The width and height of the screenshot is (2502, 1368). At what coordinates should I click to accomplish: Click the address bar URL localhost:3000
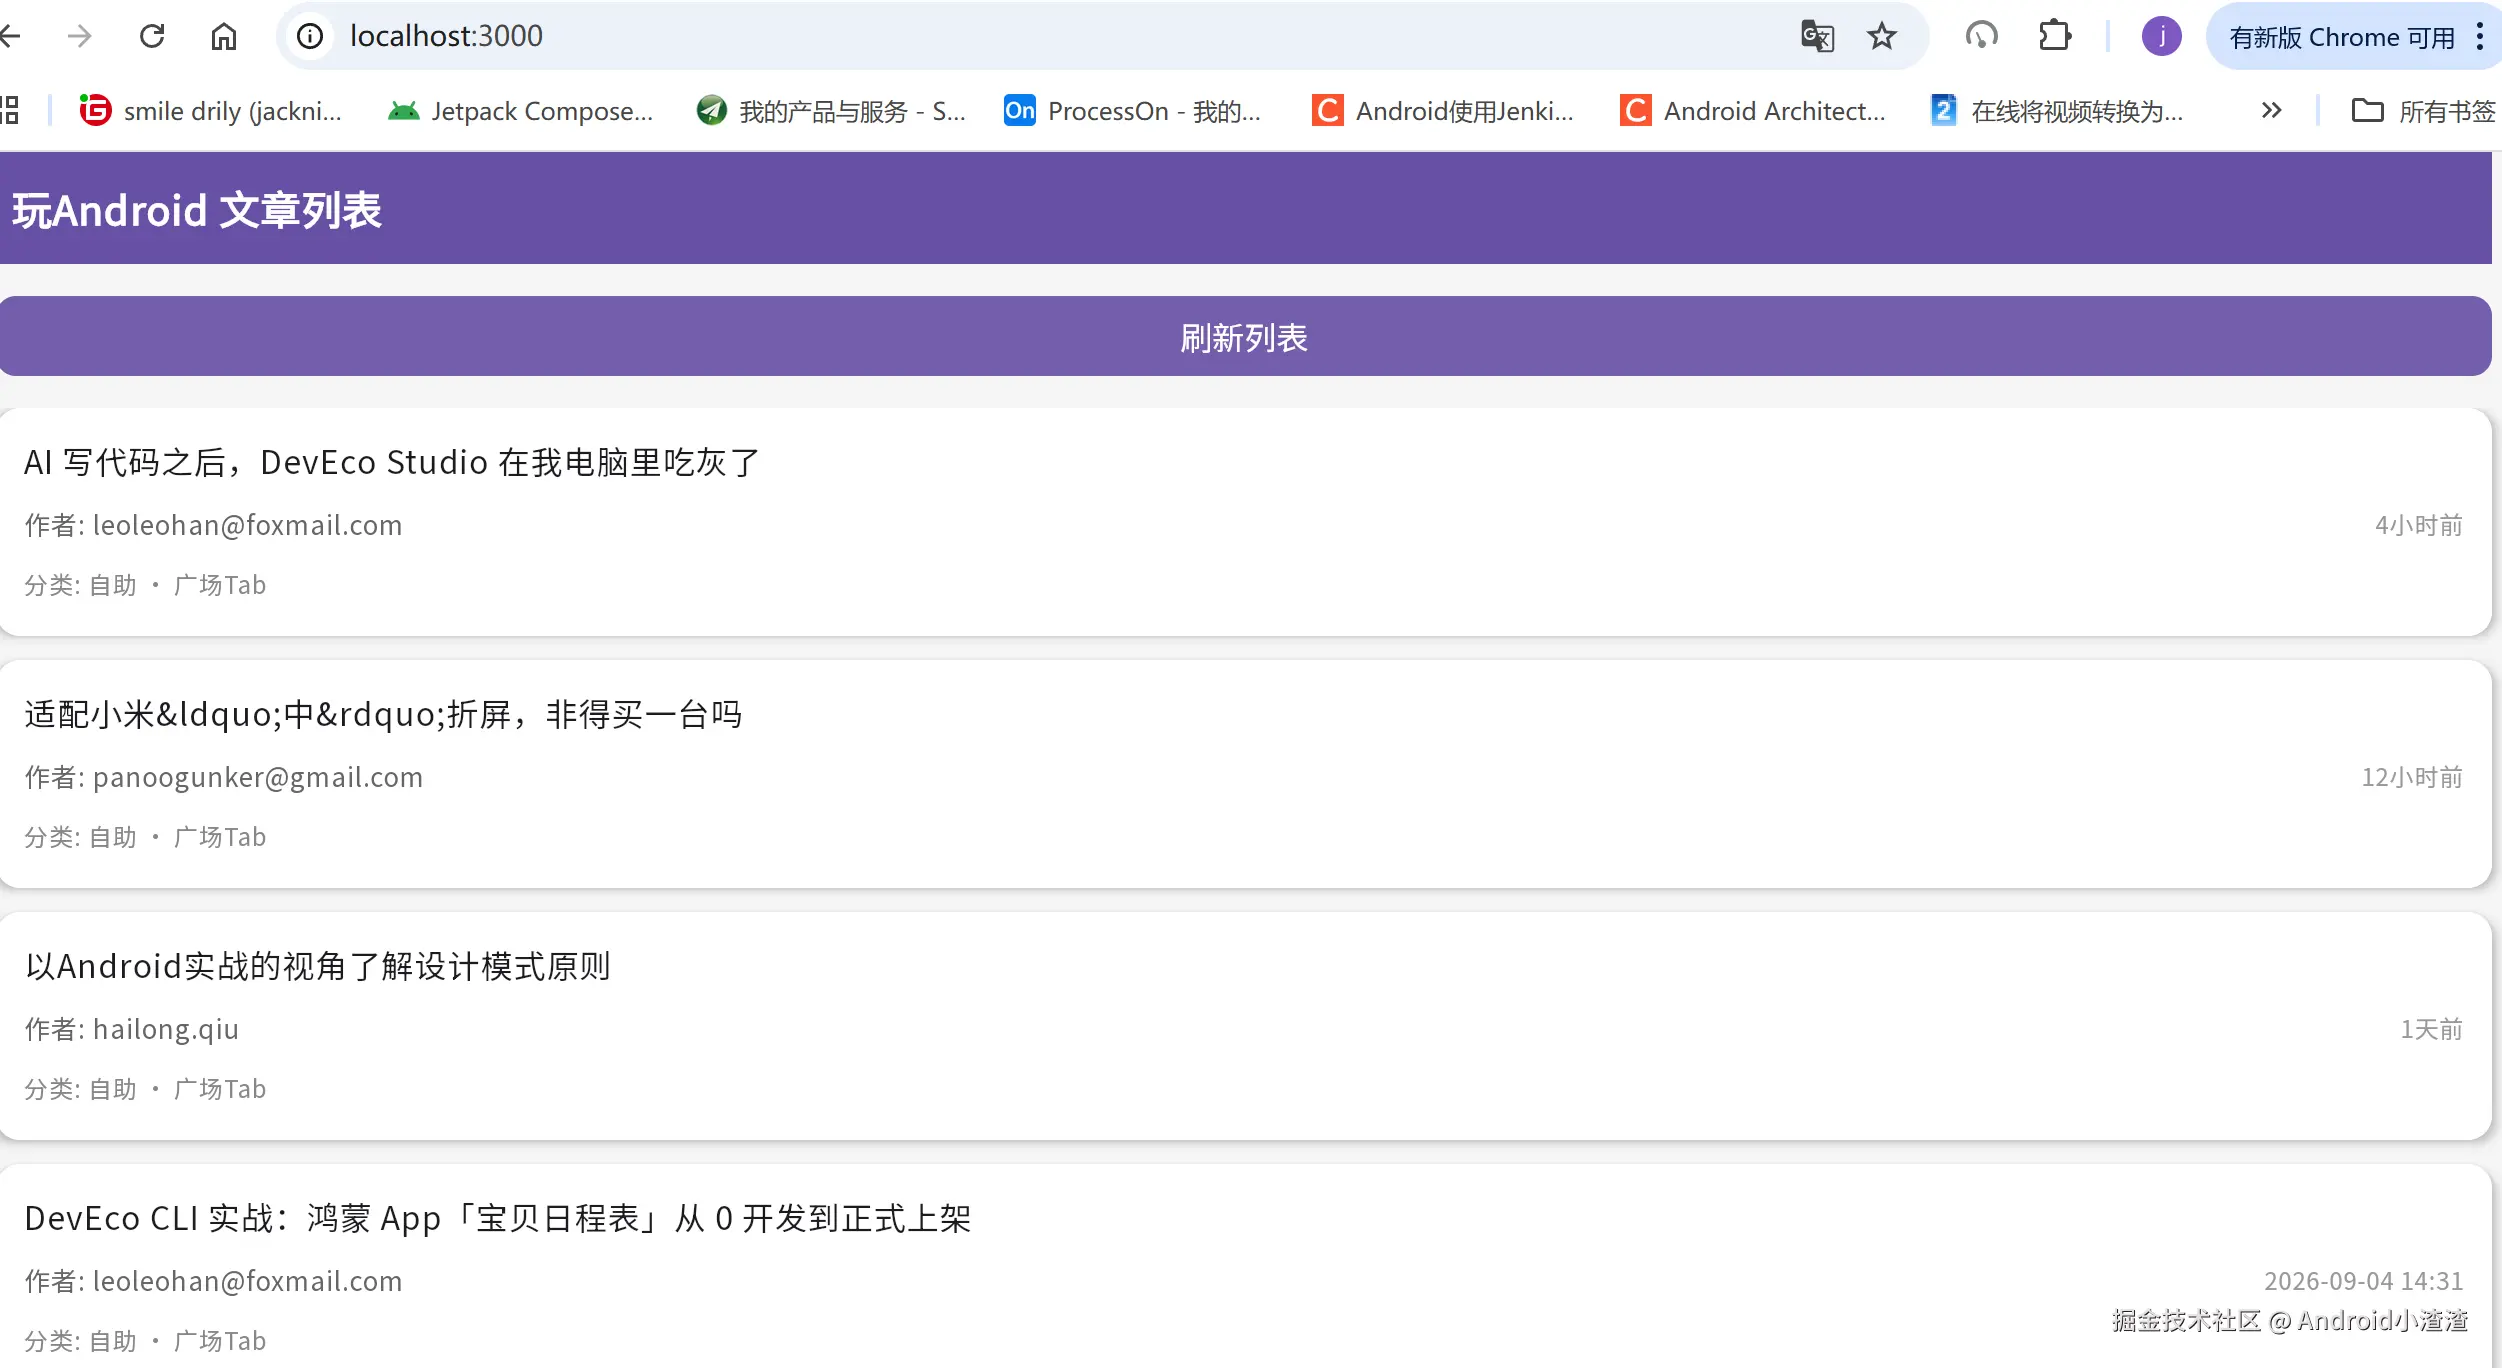click(x=446, y=36)
